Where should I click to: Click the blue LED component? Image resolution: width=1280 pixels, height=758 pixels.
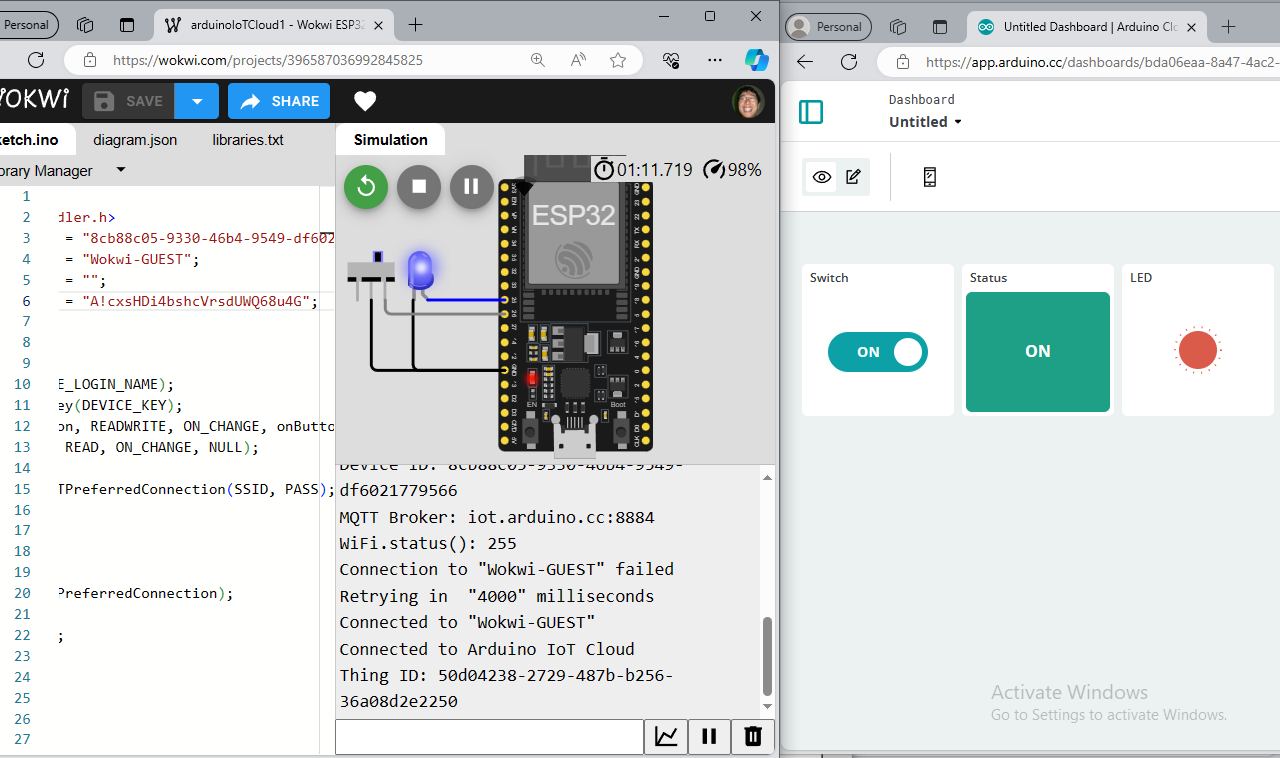(421, 270)
